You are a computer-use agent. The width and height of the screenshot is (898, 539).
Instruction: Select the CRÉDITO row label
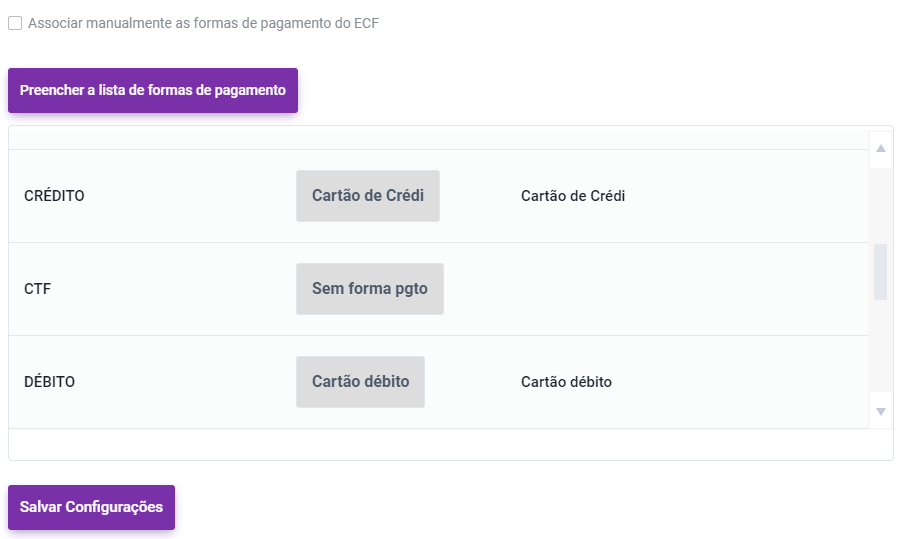(x=54, y=196)
